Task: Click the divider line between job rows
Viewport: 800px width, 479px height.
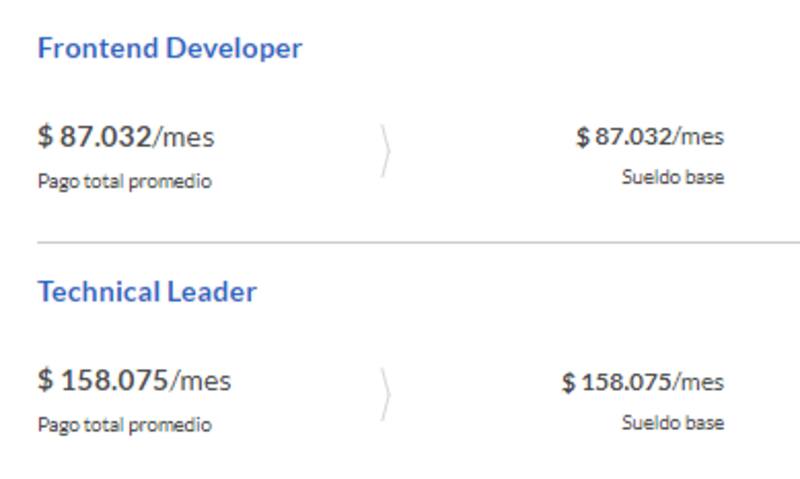Action: [400, 242]
